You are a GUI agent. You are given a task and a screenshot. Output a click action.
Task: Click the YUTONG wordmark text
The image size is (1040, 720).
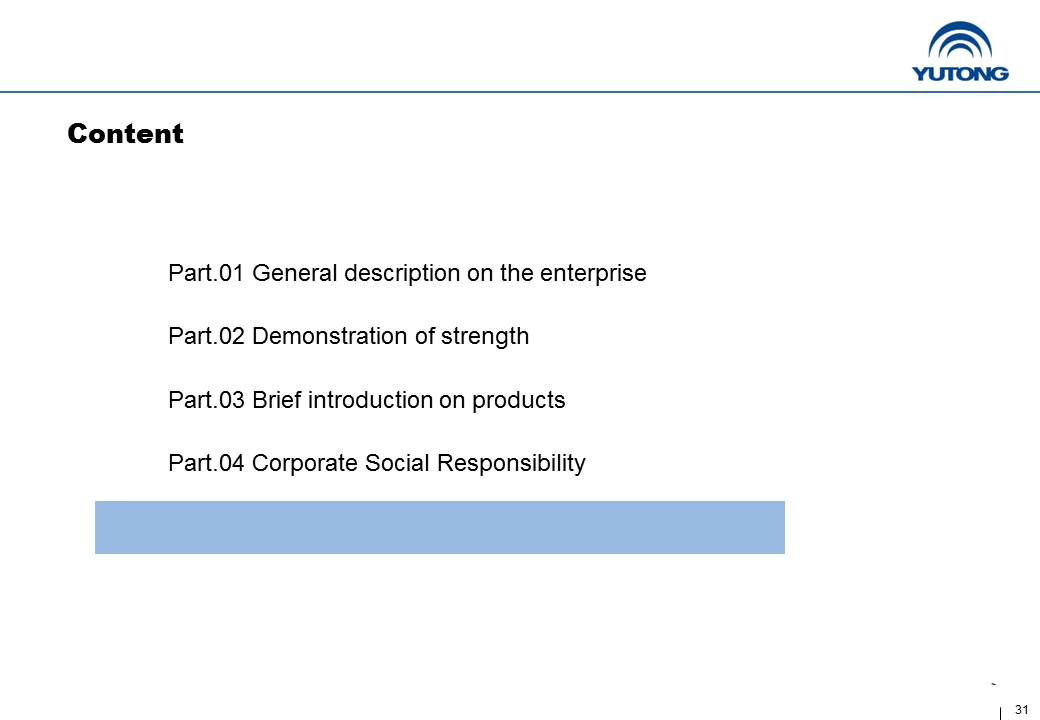click(960, 73)
